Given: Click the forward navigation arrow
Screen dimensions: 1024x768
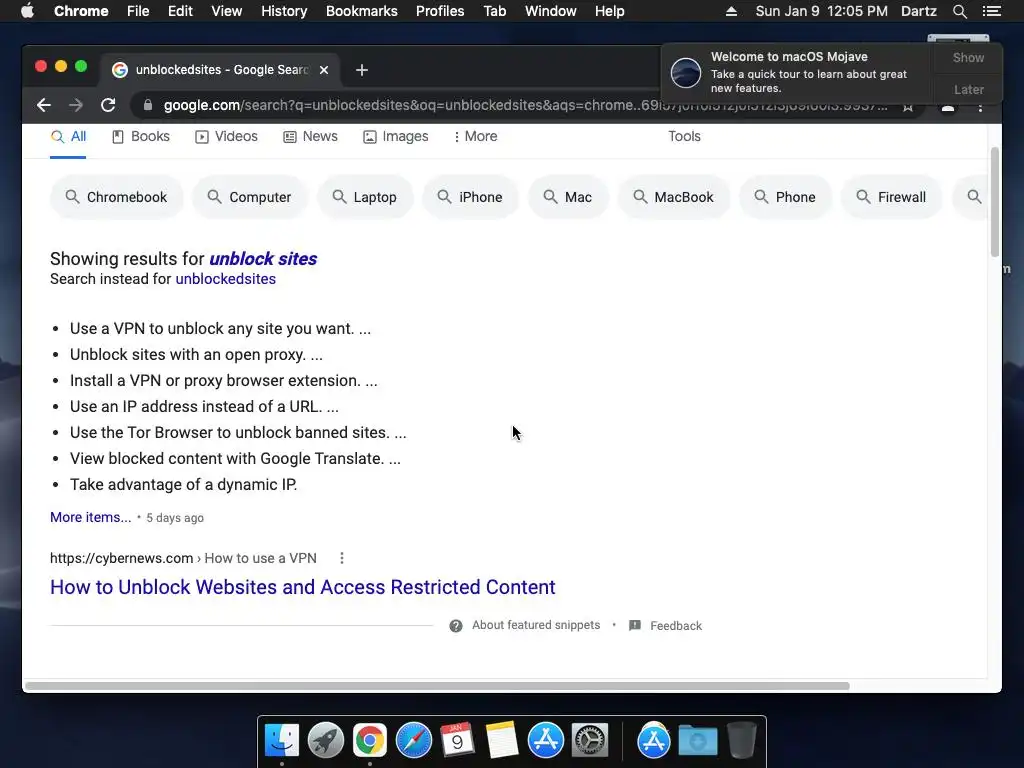Looking at the screenshot, I should point(76,105).
